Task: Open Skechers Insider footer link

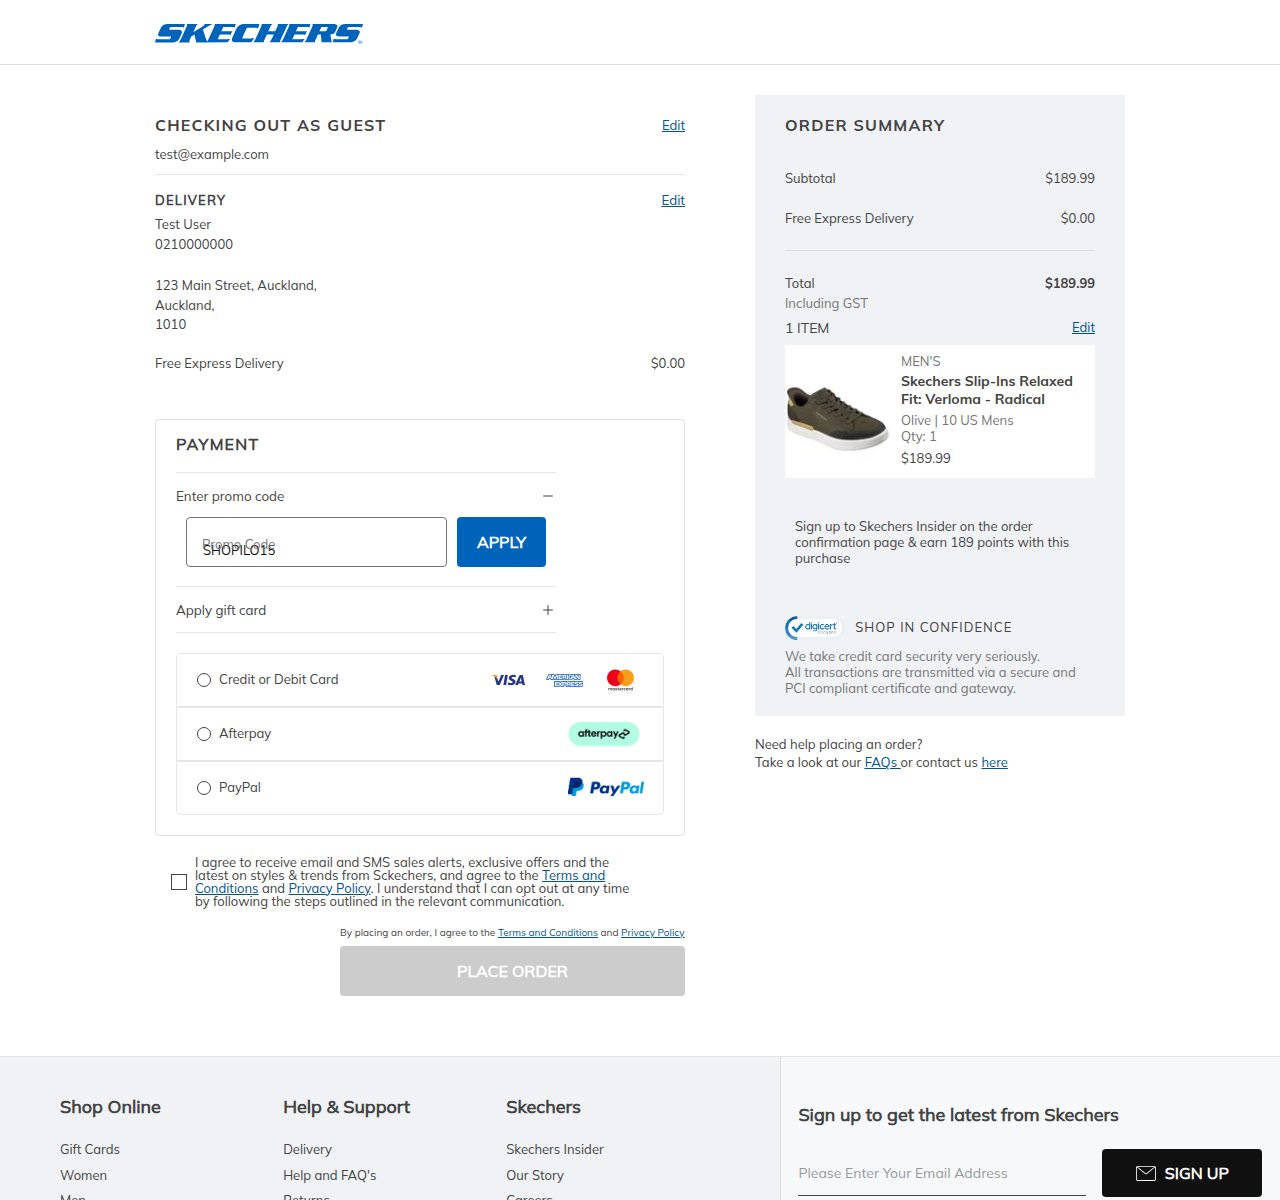Action: coord(555,1149)
